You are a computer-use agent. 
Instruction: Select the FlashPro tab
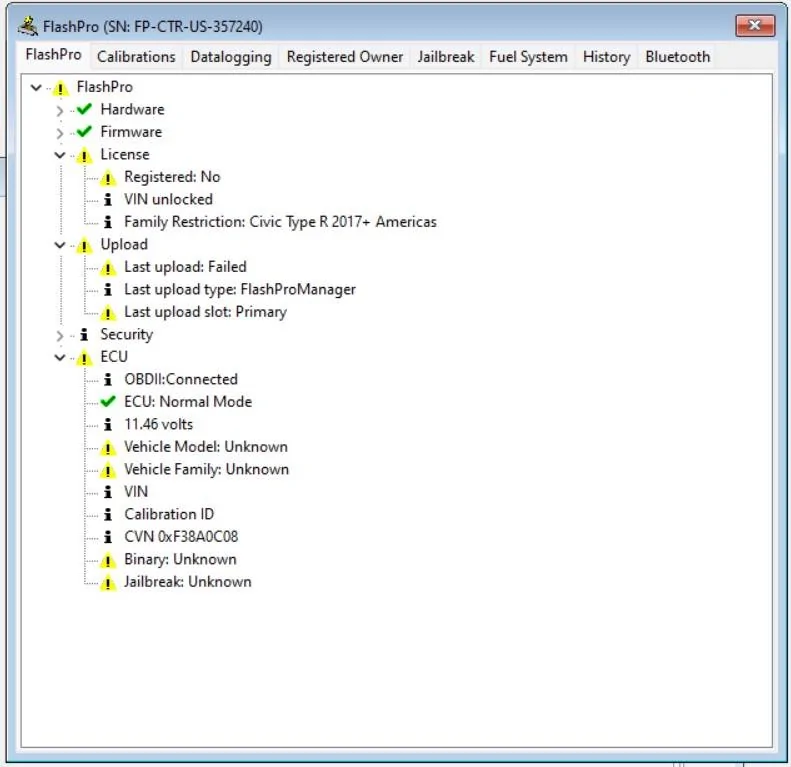tap(53, 54)
